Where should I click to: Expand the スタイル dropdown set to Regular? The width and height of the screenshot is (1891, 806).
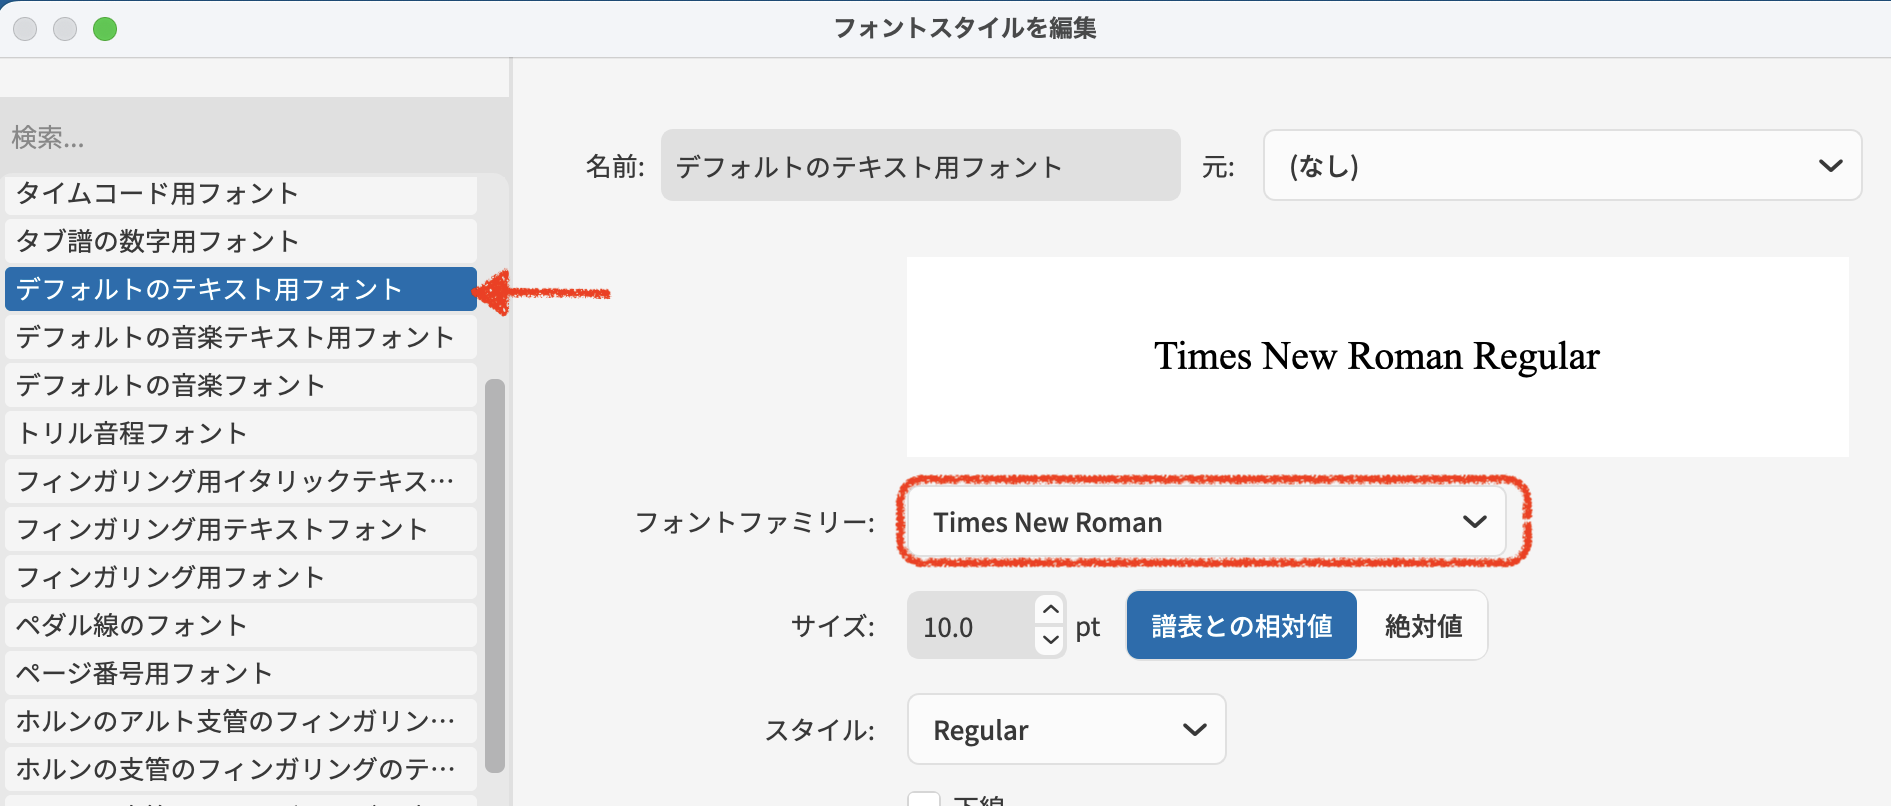tap(1066, 730)
